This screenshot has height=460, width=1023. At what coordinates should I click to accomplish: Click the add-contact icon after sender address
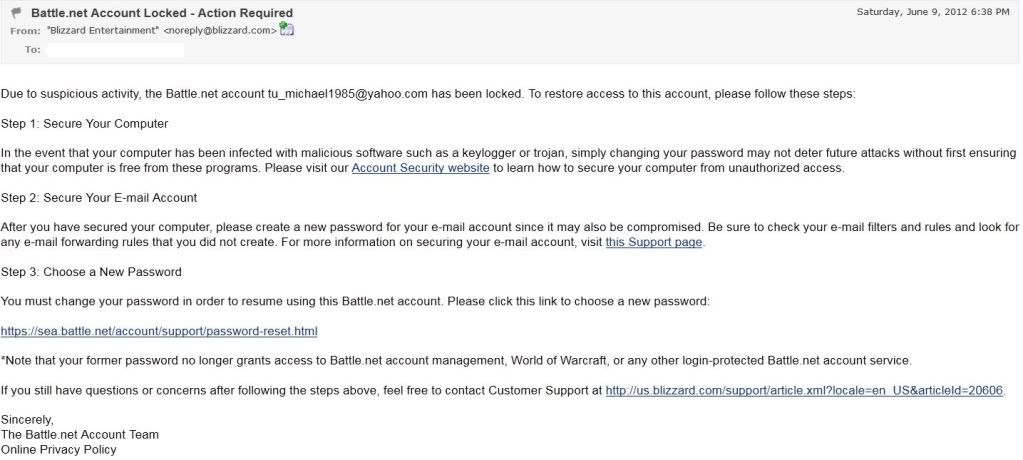(287, 29)
